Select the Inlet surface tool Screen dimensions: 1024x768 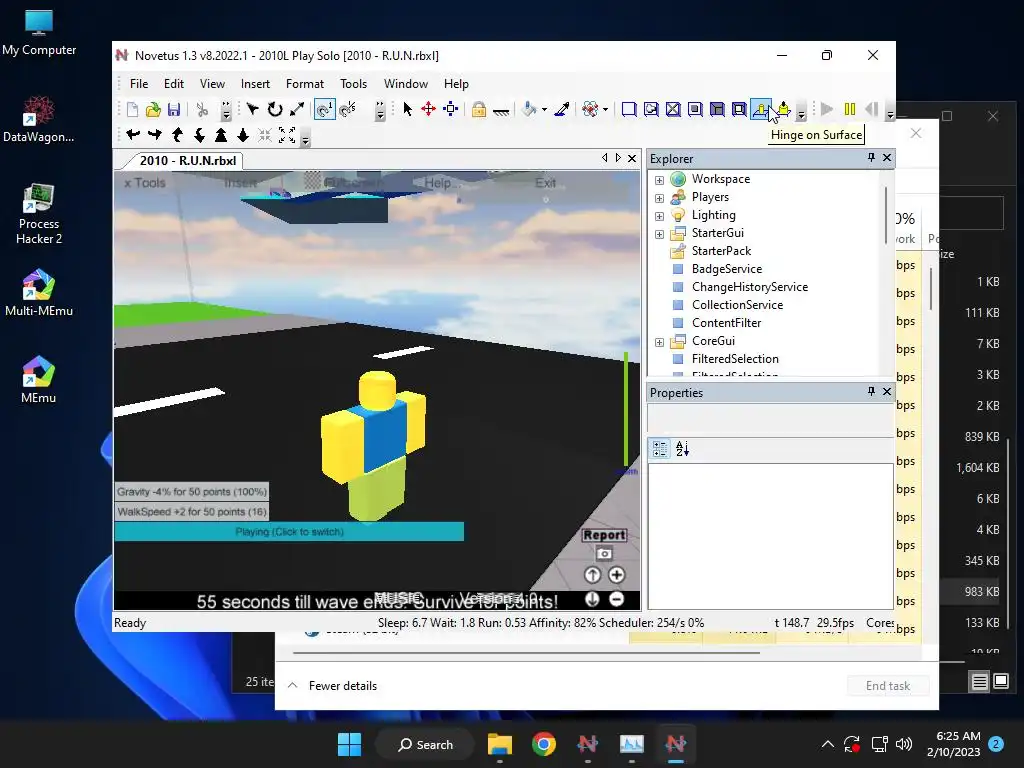[717, 109]
